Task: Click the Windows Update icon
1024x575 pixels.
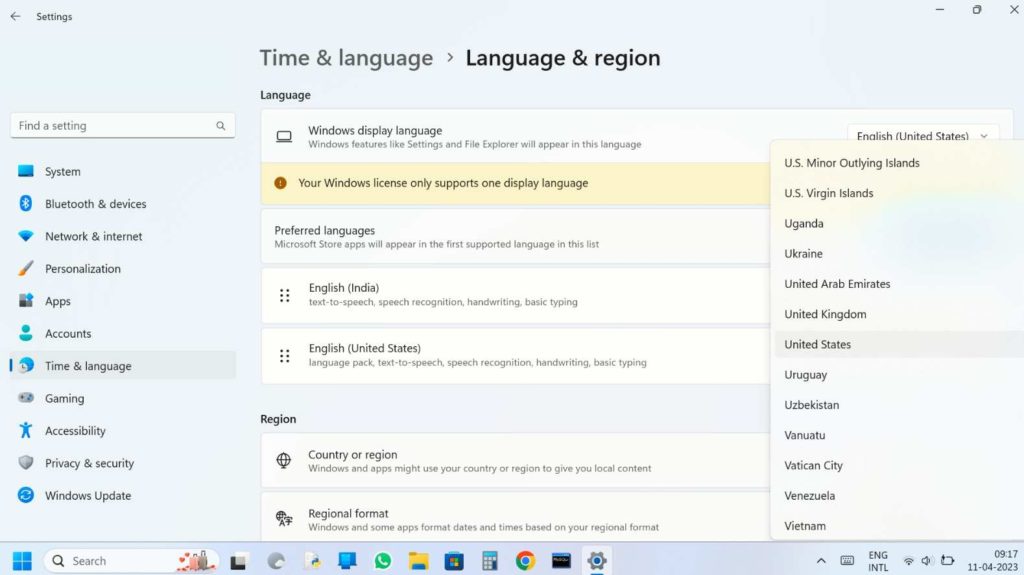Action: 26,496
